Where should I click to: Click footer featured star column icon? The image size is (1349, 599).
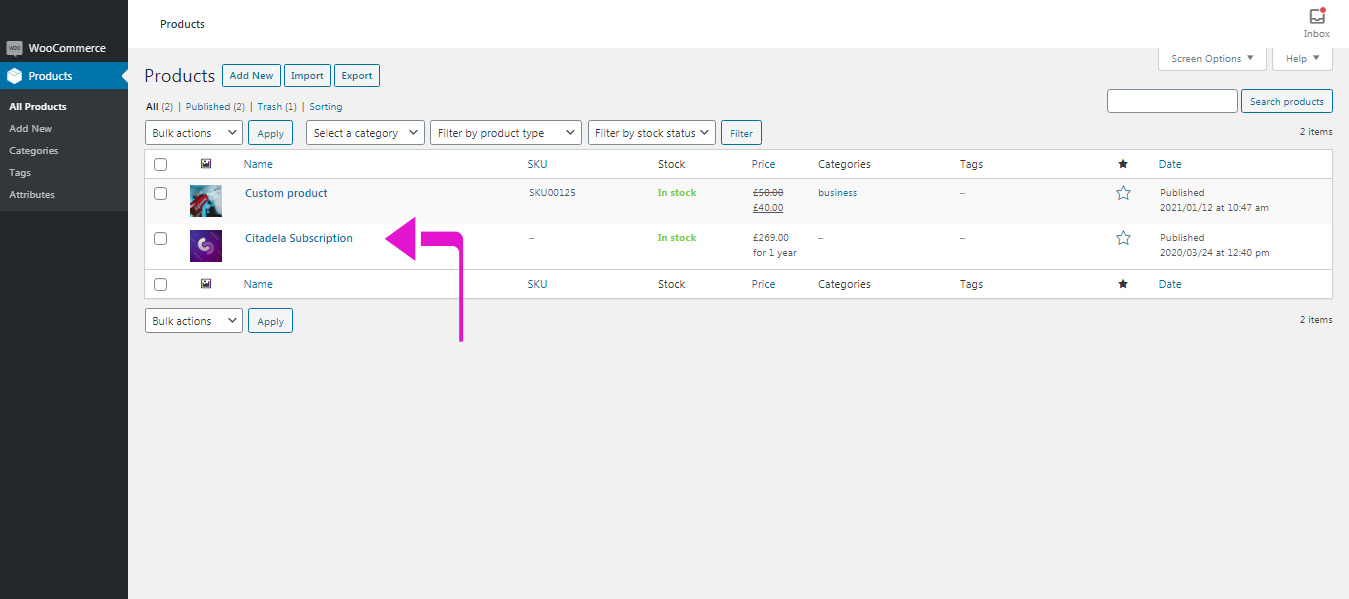(x=1123, y=284)
